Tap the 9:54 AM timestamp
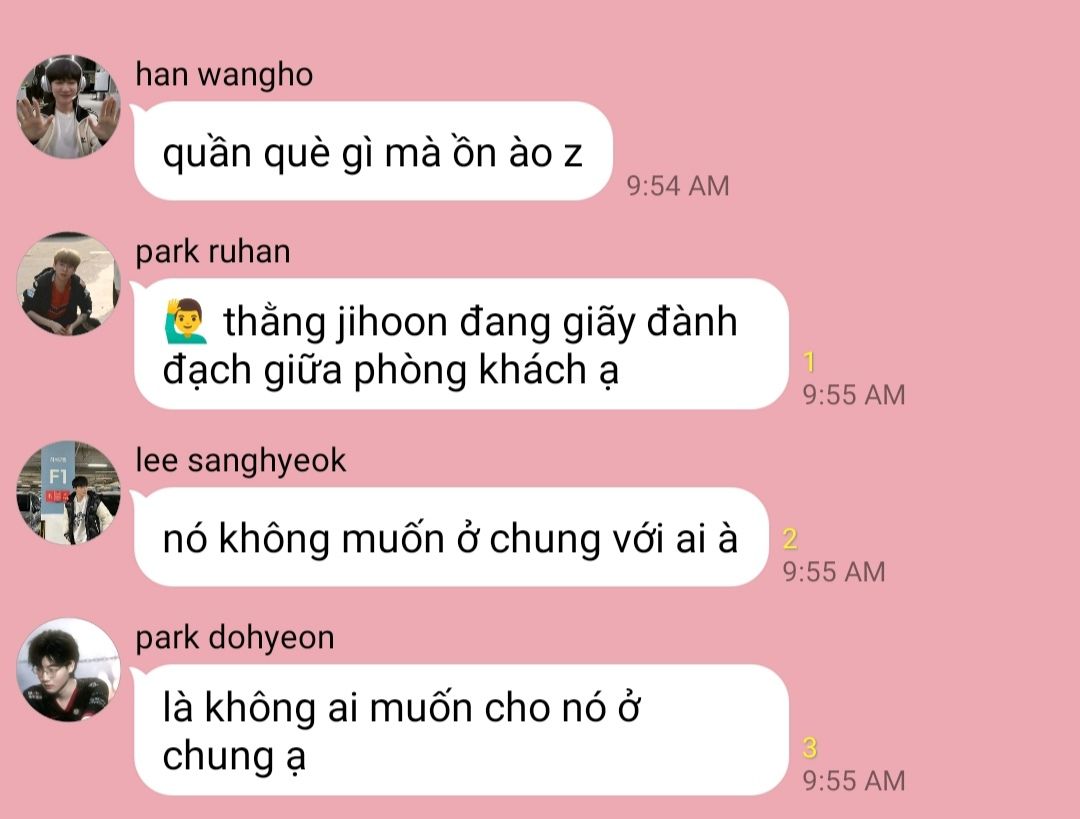Viewport: 1080px width, 819px height. click(x=678, y=186)
